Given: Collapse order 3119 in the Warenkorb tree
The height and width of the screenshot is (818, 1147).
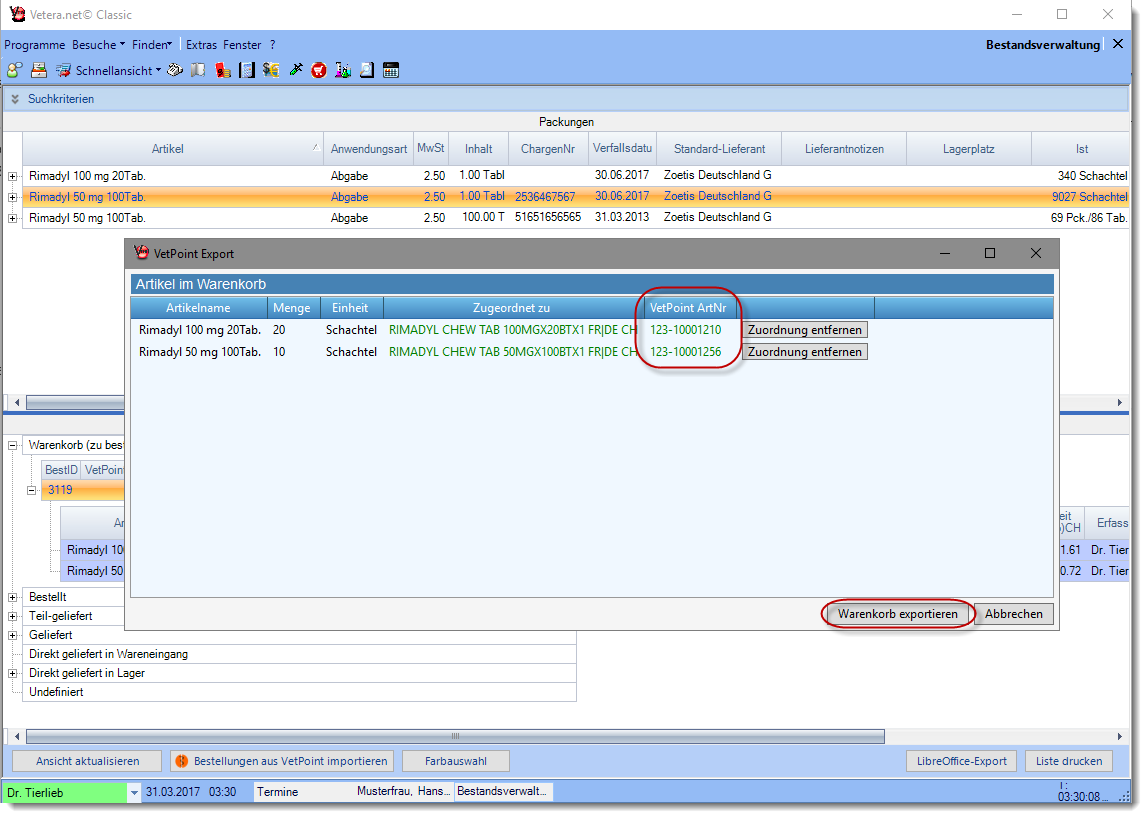Looking at the screenshot, I should click(x=32, y=490).
